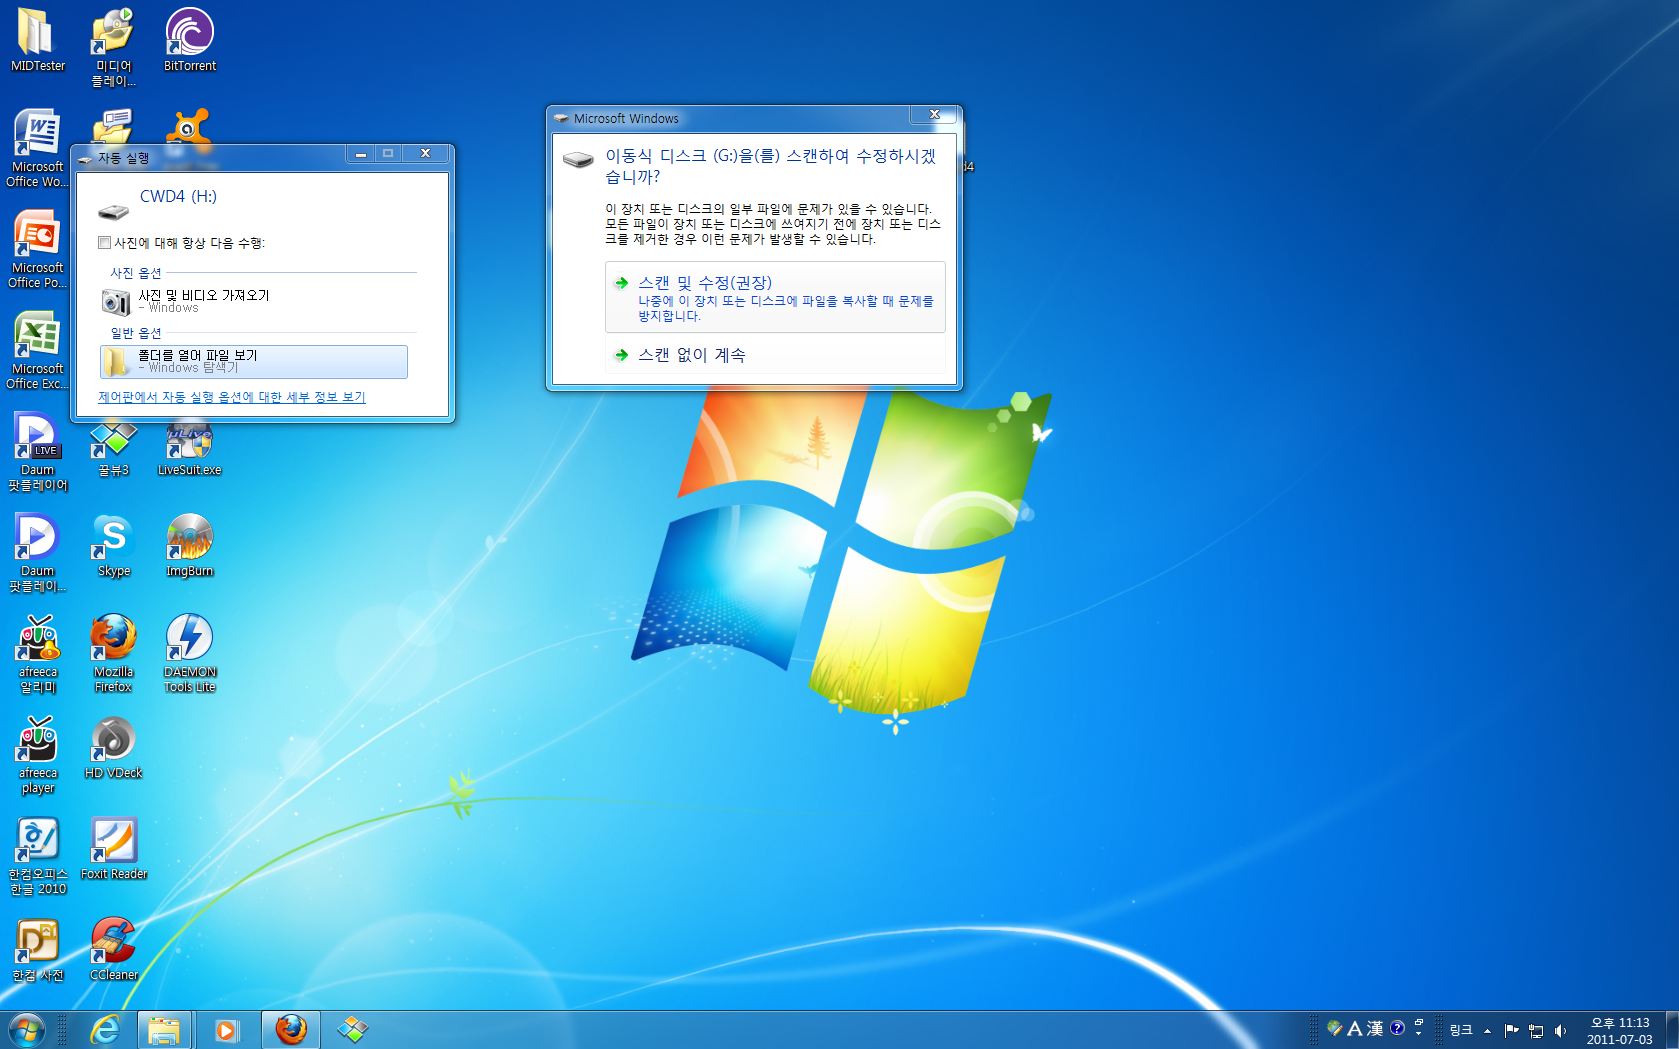Screen dimensions: 1679x1049
Task: Toggle the A input mode in language bar
Action: pyautogui.click(x=1354, y=1028)
